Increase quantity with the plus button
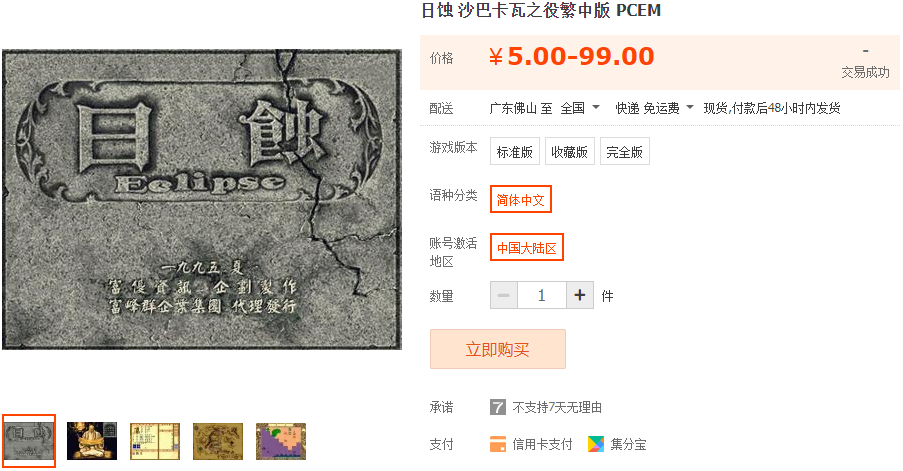 tap(580, 295)
